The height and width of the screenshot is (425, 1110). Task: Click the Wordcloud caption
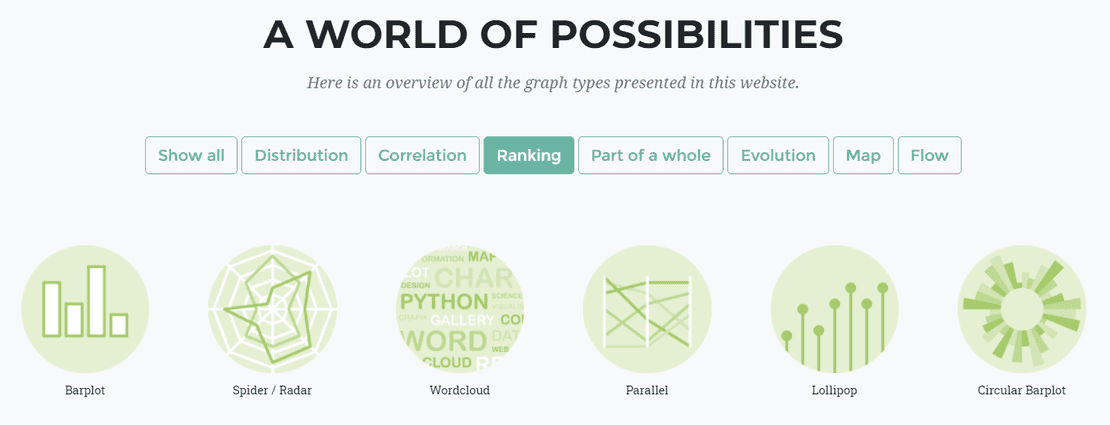point(459,390)
